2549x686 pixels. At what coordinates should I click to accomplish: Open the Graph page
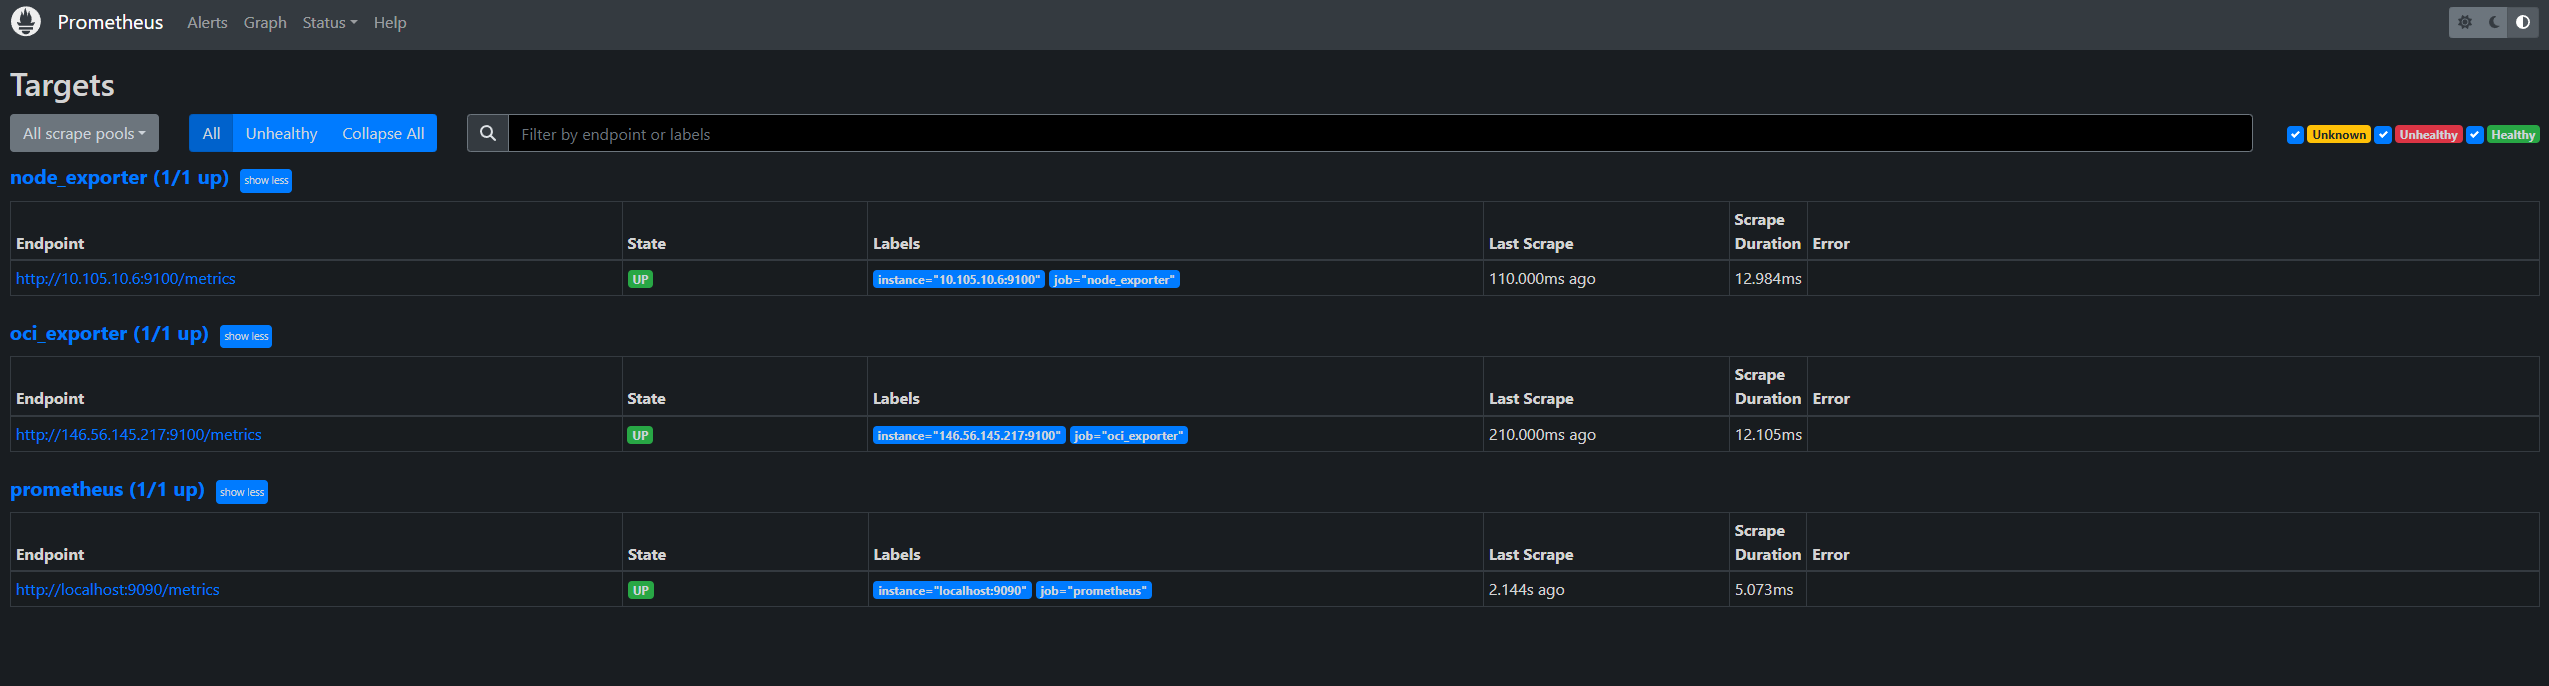265,22
